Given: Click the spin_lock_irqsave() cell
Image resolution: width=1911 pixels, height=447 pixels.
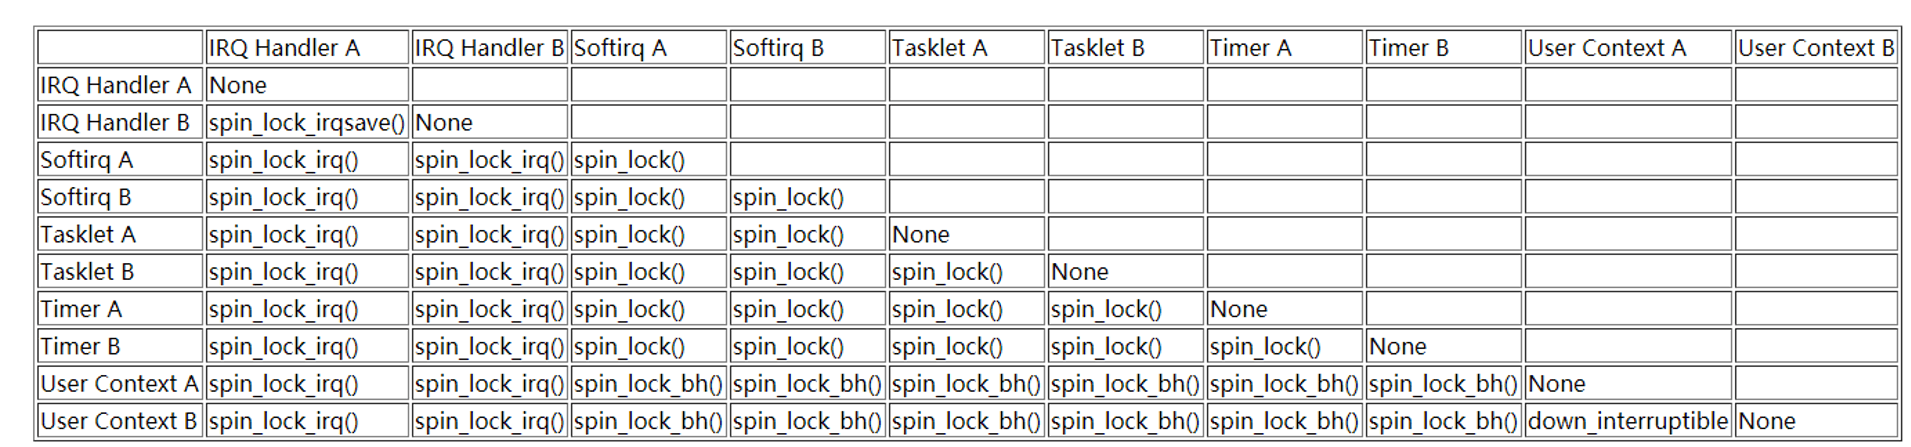Looking at the screenshot, I should 307,123.
